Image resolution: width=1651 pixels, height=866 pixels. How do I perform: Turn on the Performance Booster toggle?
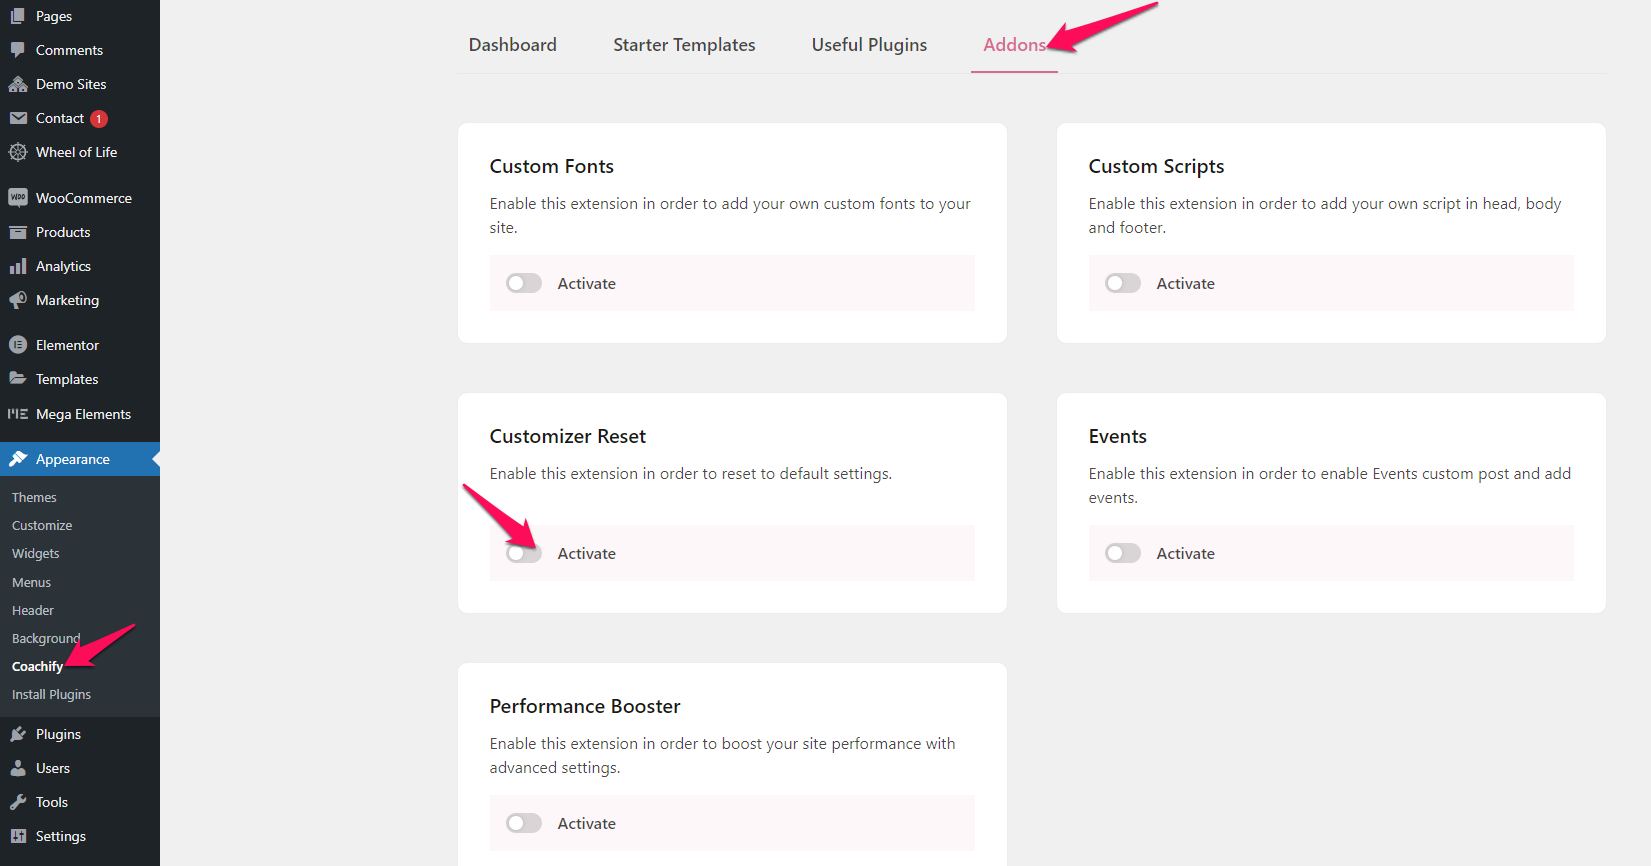coord(523,822)
